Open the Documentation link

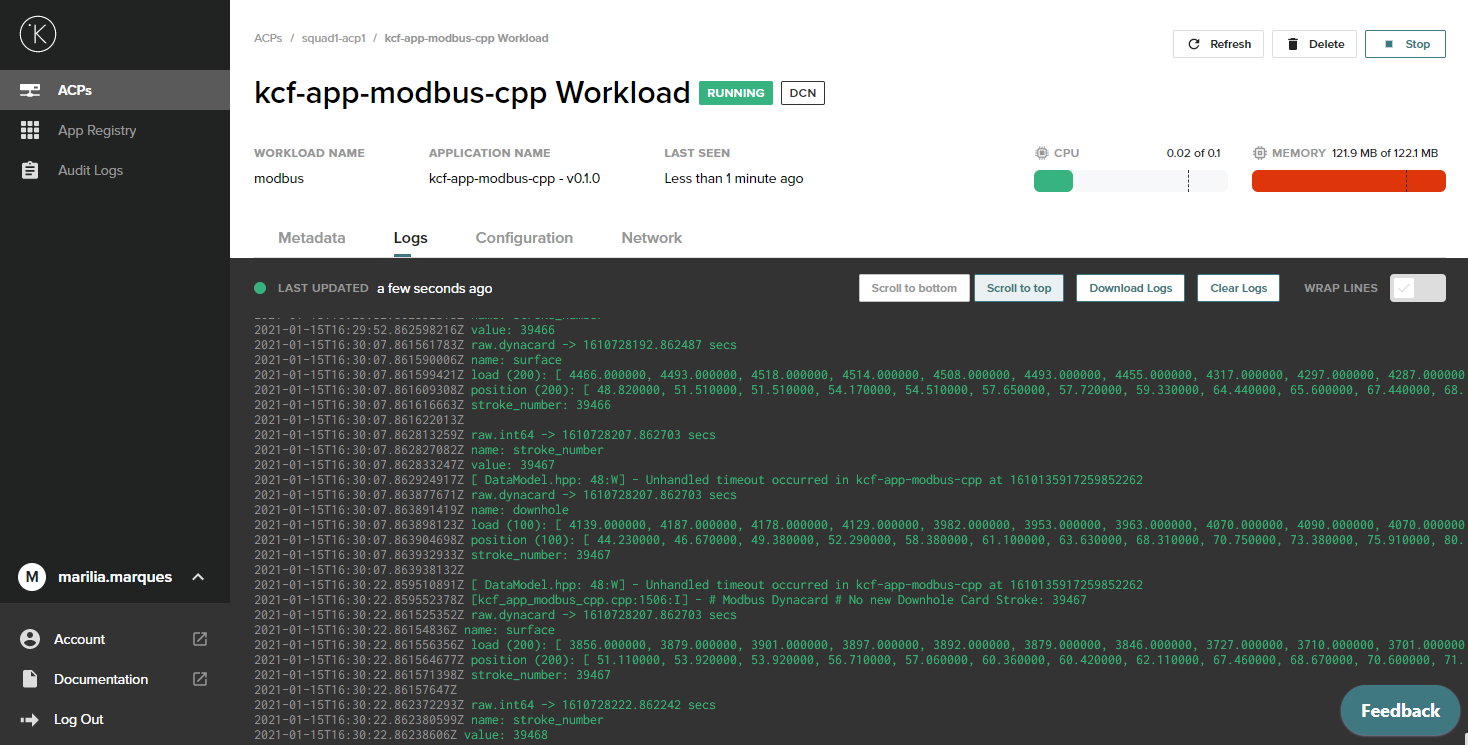point(101,679)
